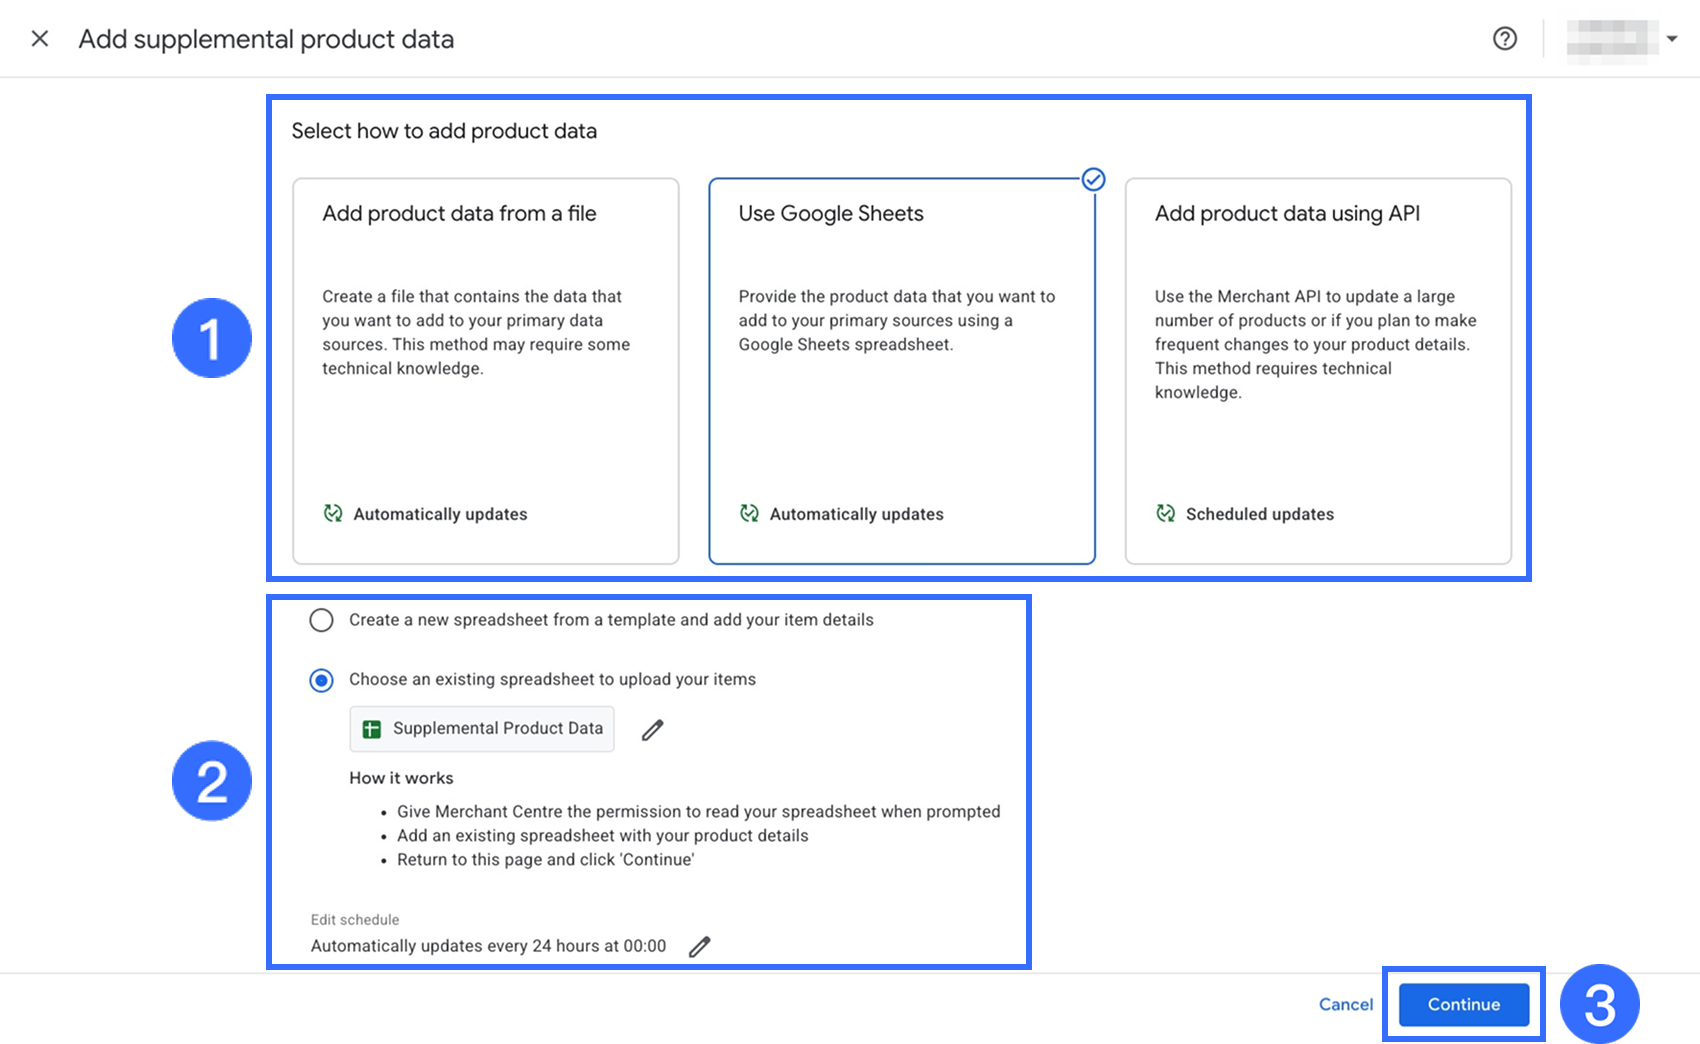Edit the selected spreadsheet with pencil icon
The image size is (1700, 1044).
click(653, 730)
